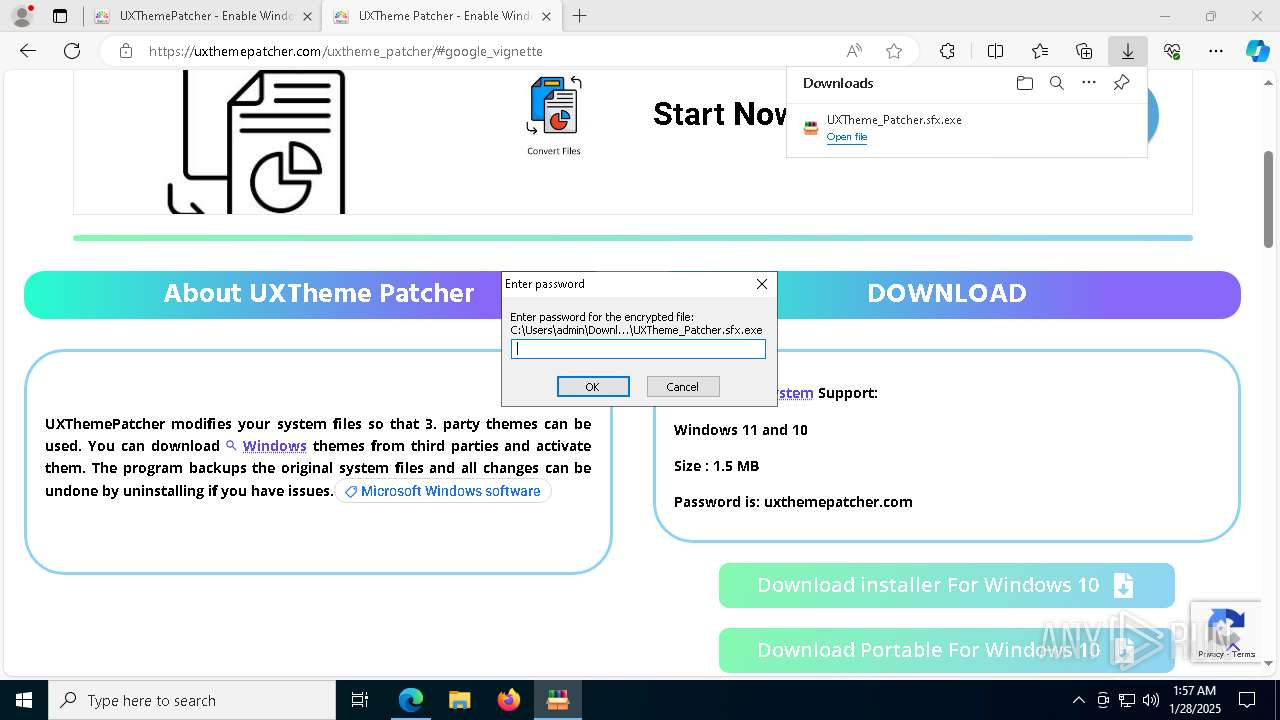
Task: Show hidden system tray icons
Action: click(1078, 700)
